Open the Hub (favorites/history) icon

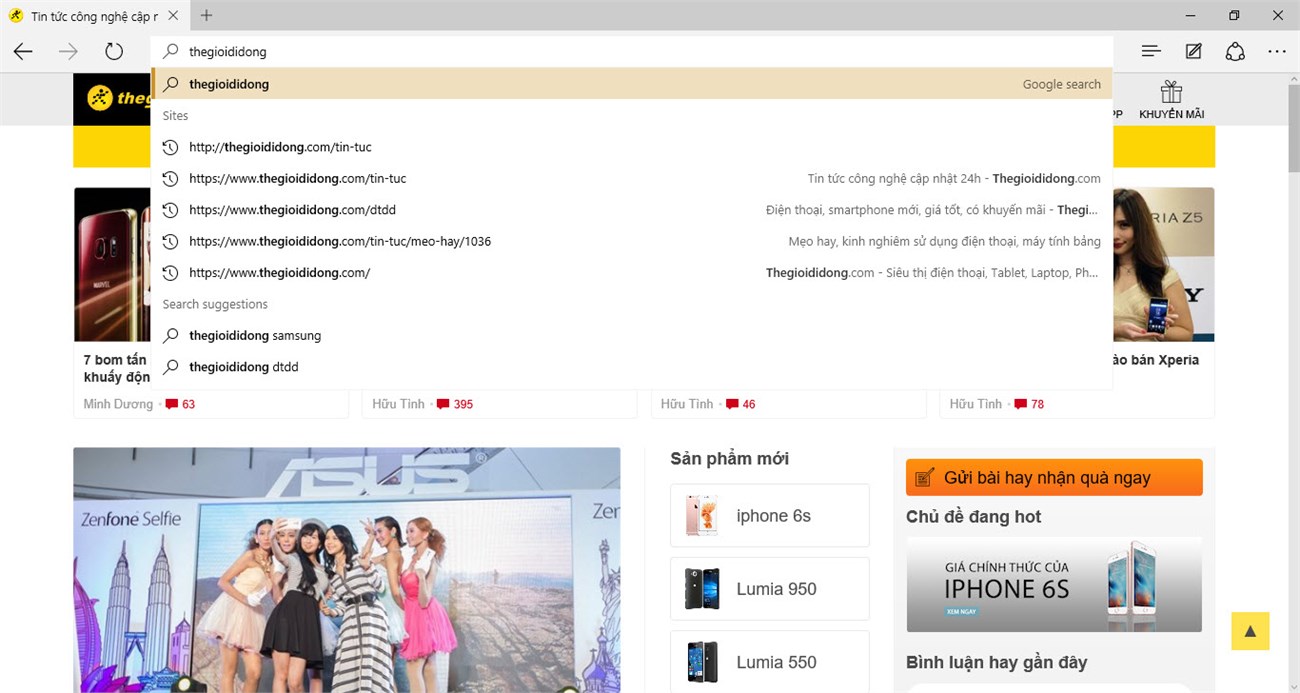pos(1151,51)
